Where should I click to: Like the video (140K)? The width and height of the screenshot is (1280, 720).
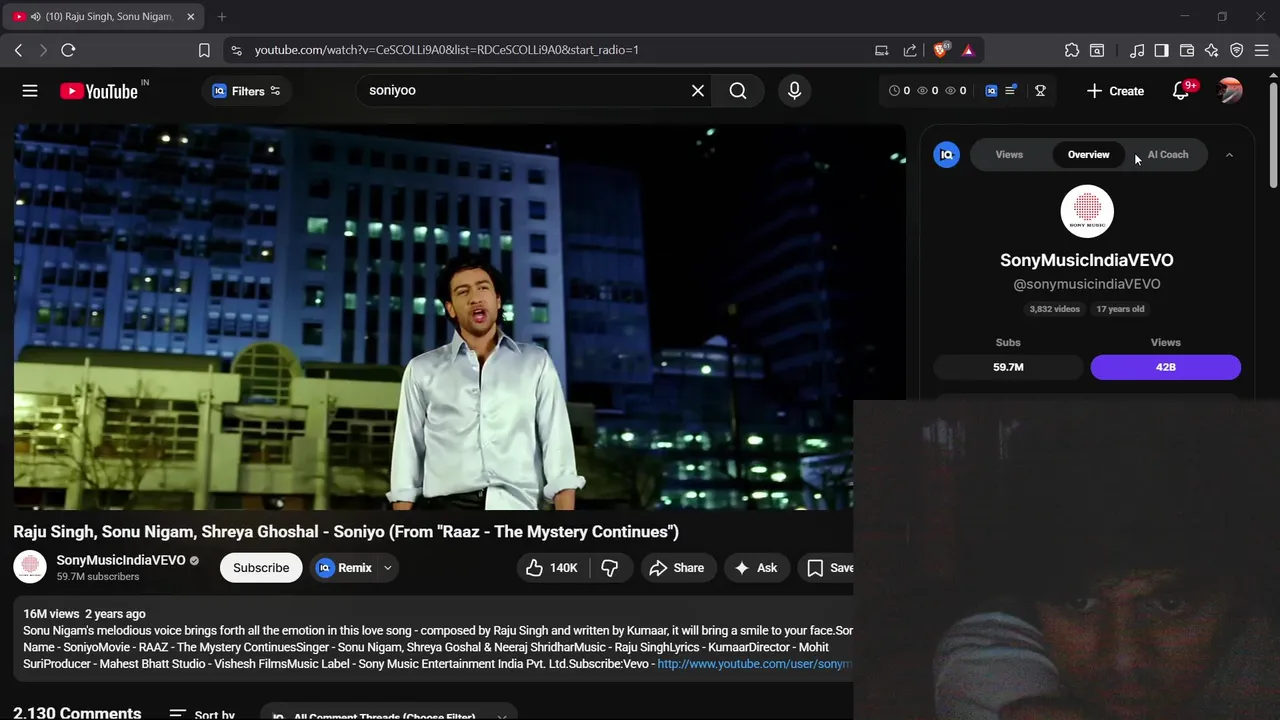coord(551,568)
